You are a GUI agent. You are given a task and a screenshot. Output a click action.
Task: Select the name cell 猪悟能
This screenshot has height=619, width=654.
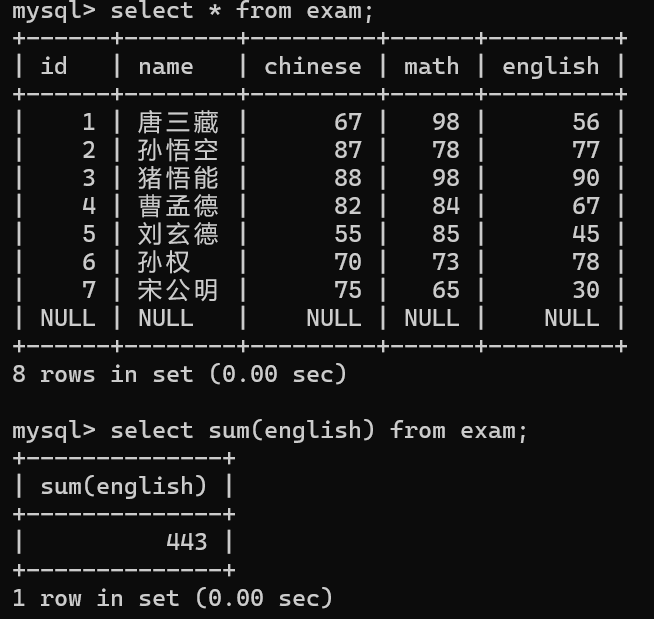pos(178,178)
